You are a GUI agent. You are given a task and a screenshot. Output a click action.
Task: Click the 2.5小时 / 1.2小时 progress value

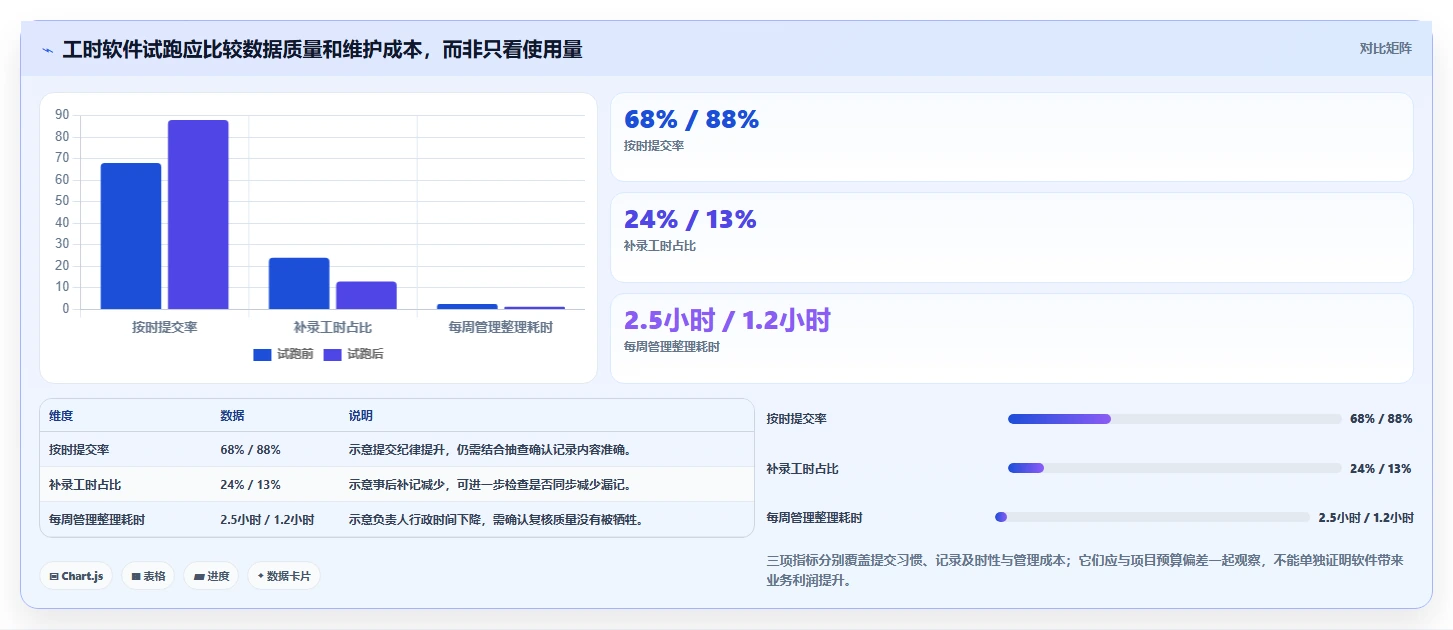(1366, 518)
